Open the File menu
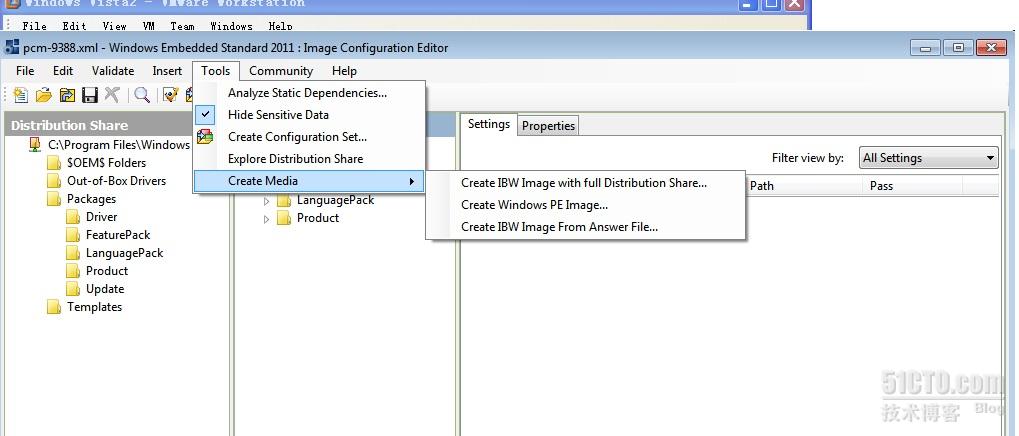Screen dimensions: 1019x436 25,71
